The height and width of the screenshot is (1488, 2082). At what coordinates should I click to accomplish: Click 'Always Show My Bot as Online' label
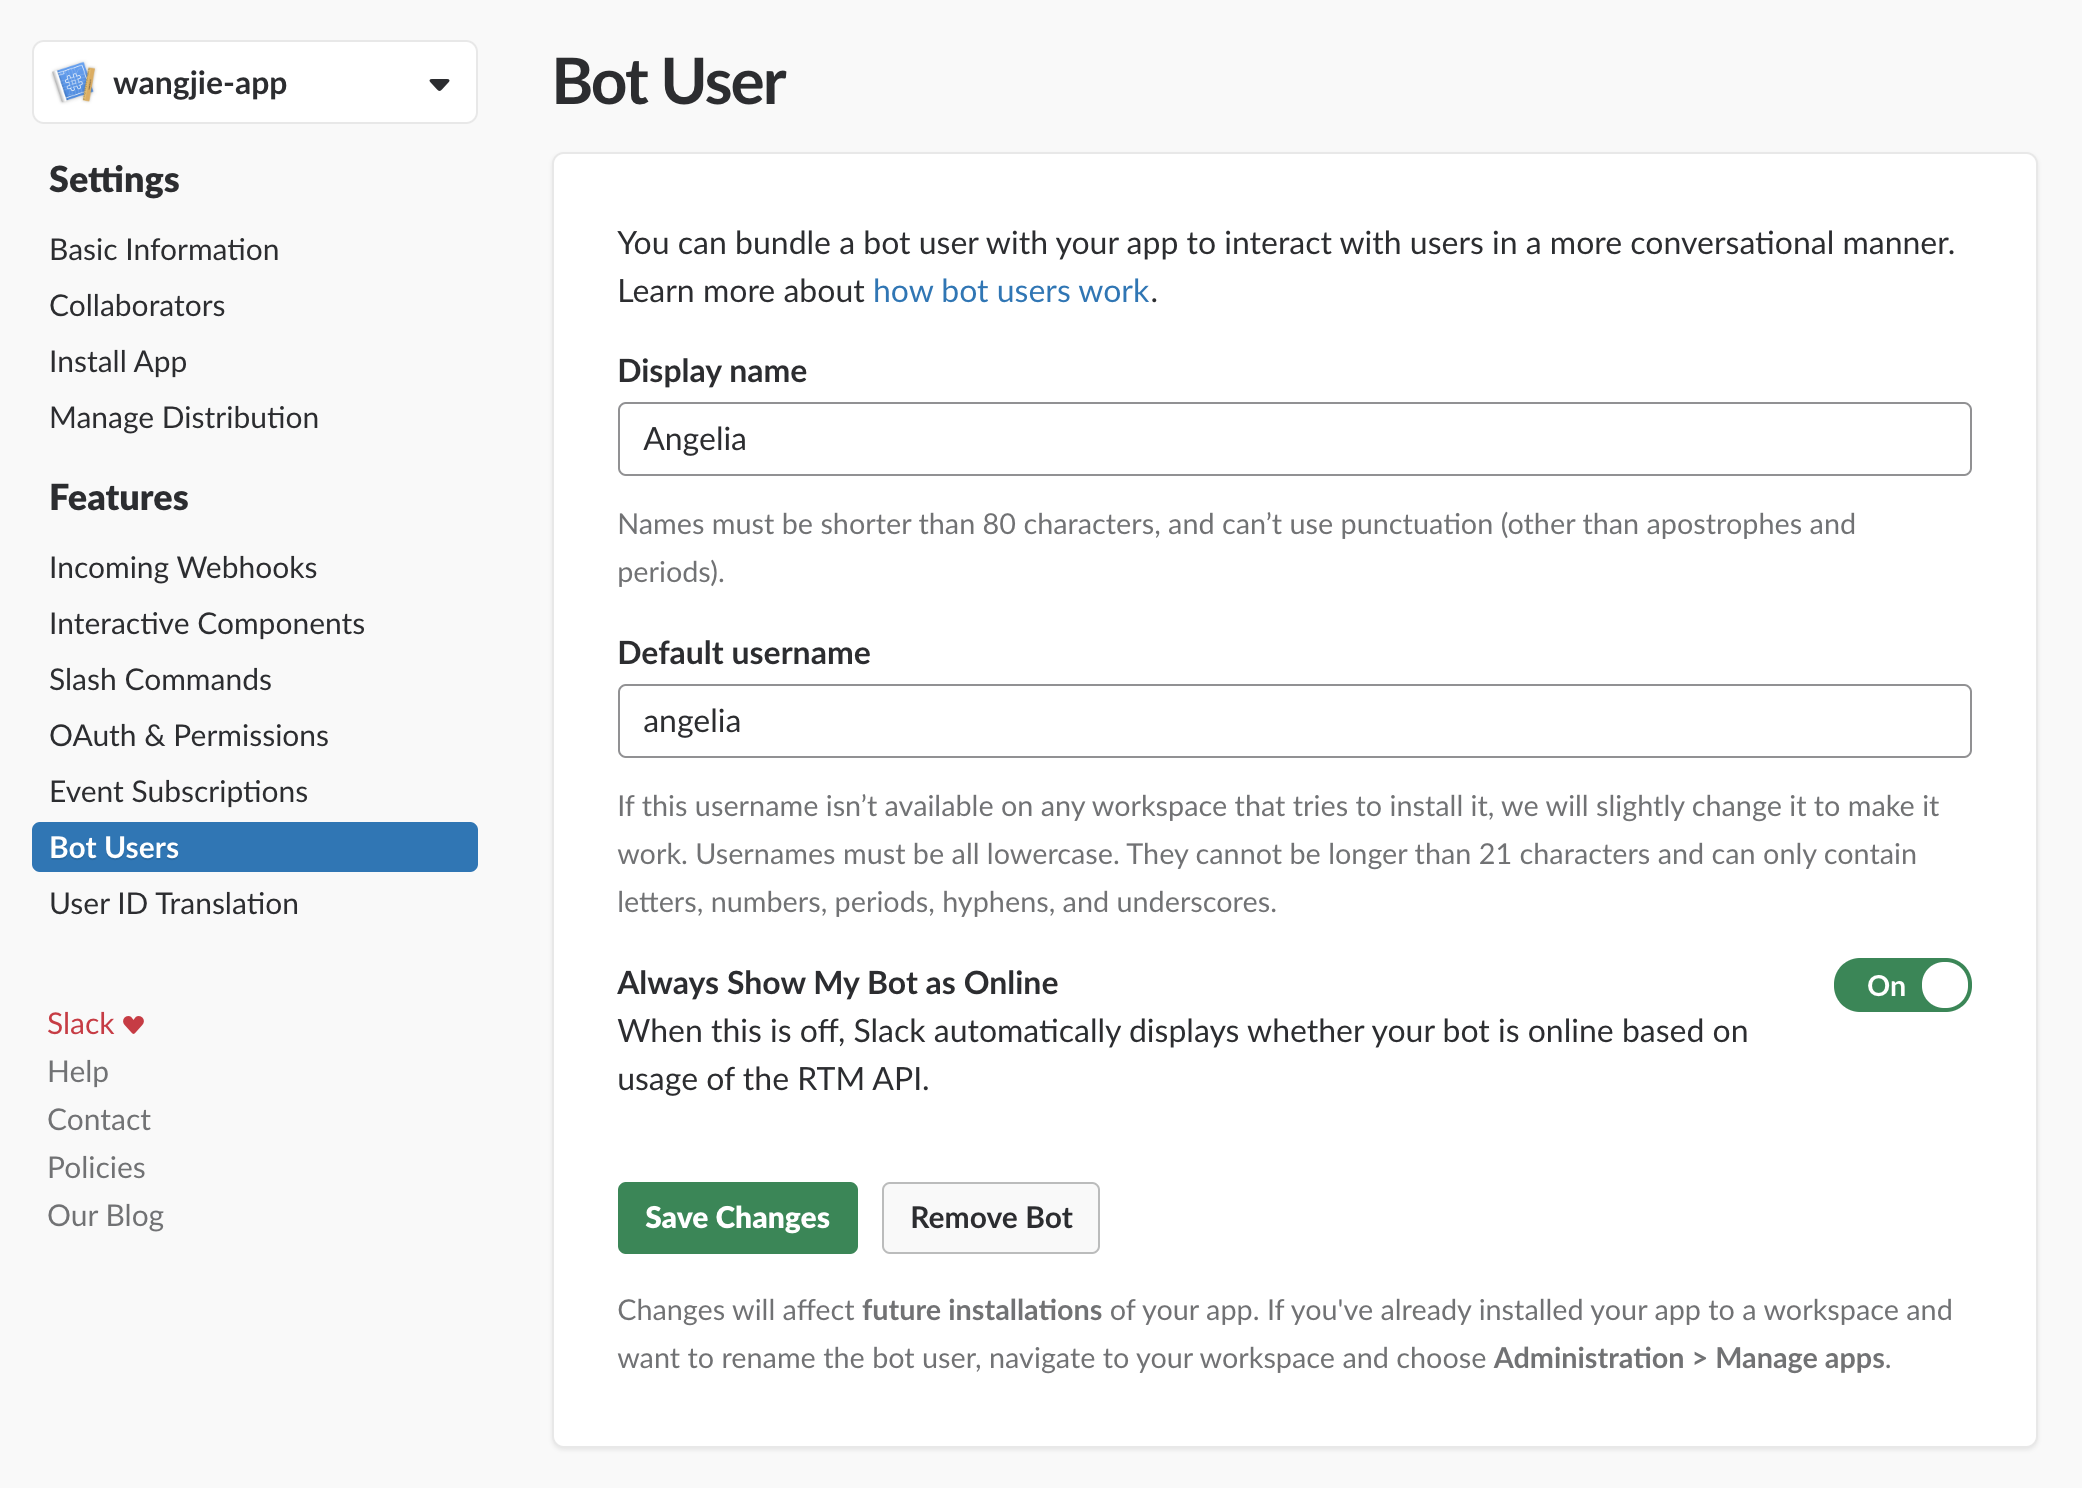tap(838, 982)
